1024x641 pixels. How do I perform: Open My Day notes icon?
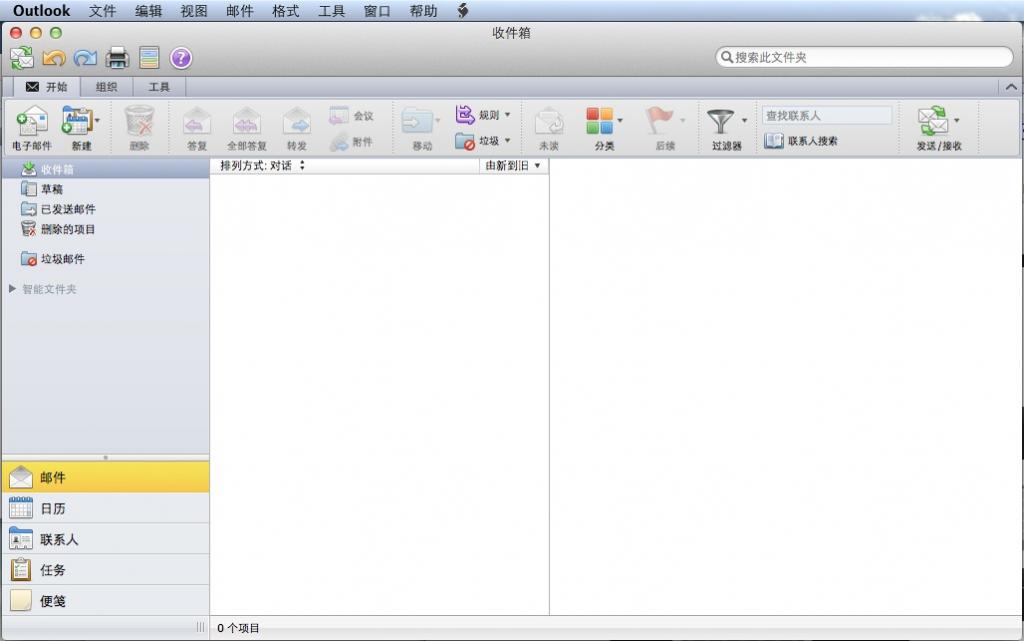click(x=149, y=58)
